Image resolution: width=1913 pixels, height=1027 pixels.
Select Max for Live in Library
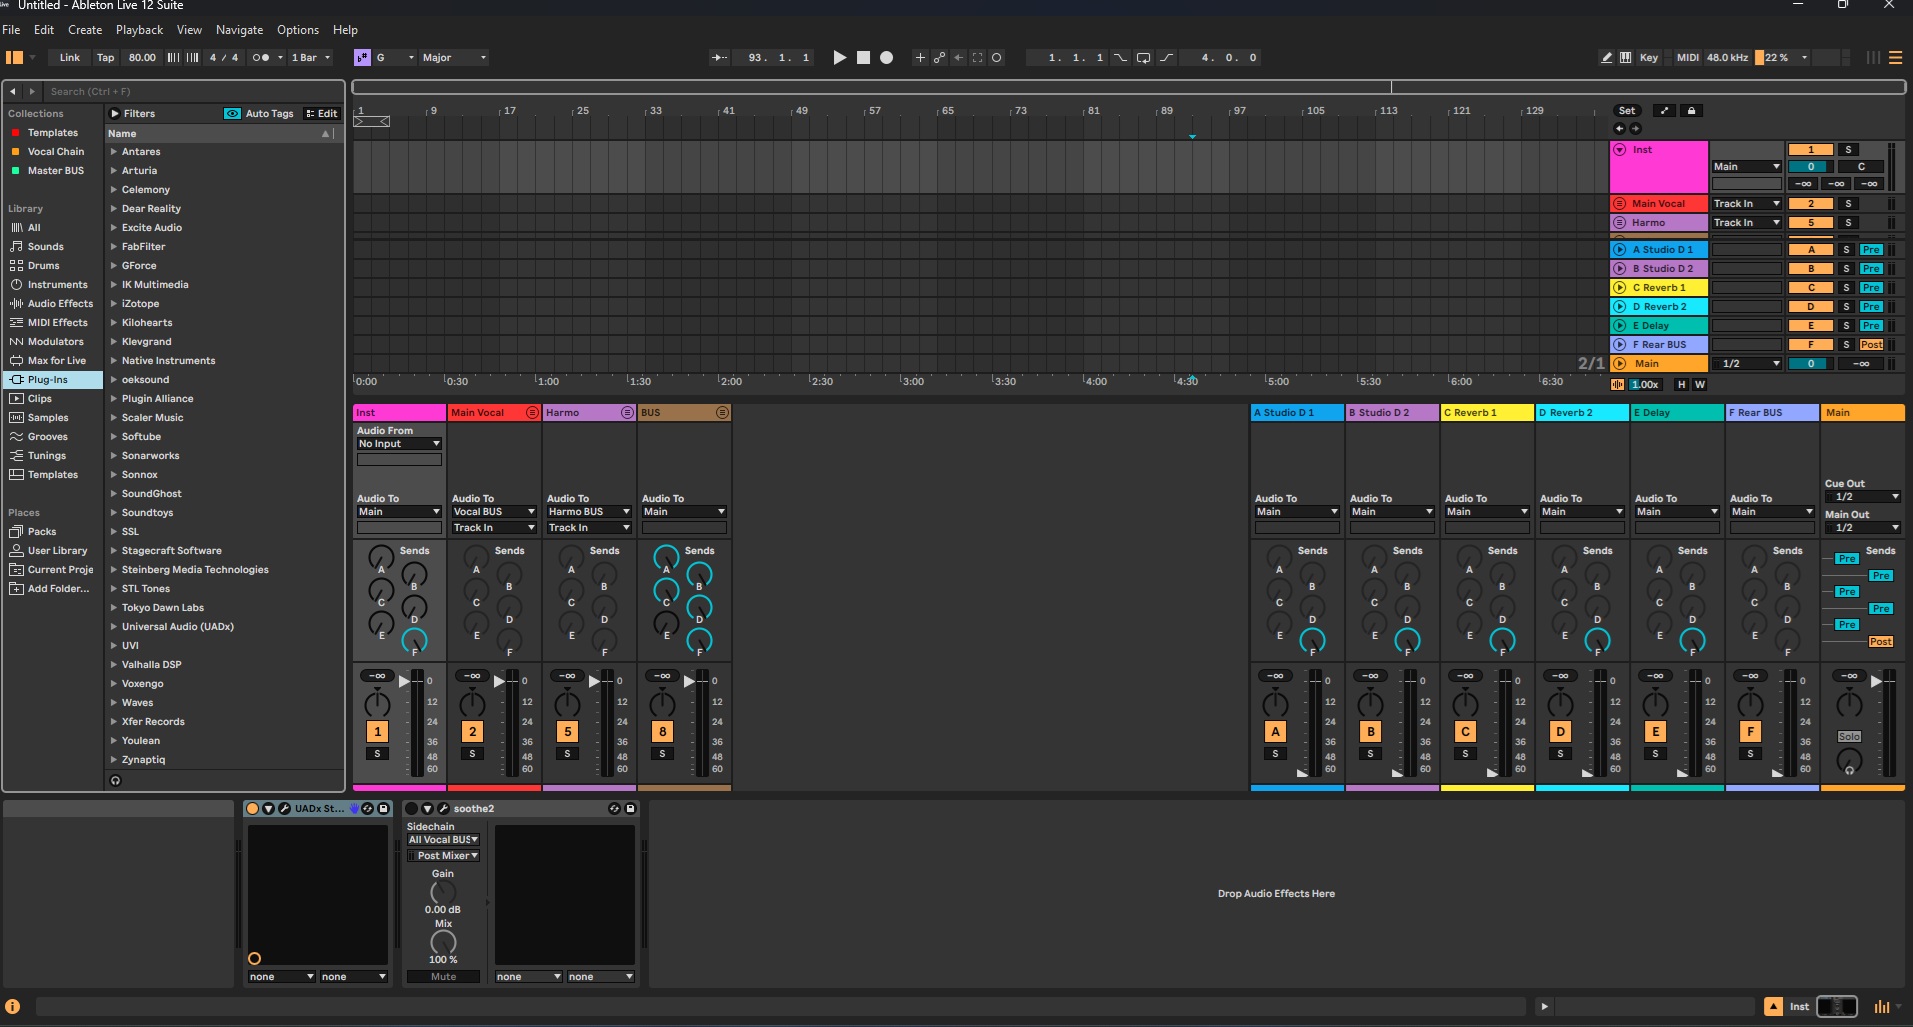(52, 361)
